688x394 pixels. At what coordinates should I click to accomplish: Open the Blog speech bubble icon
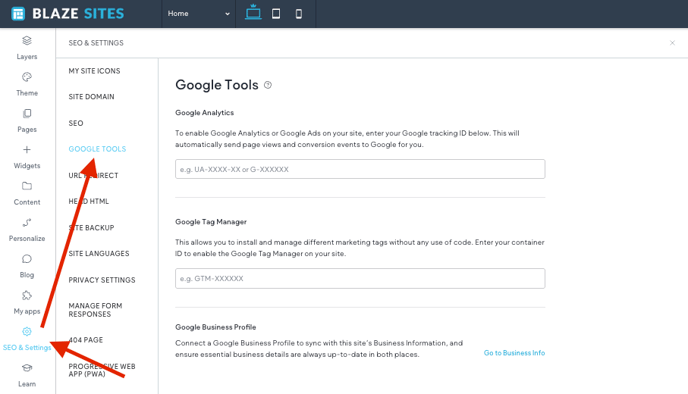[27, 259]
